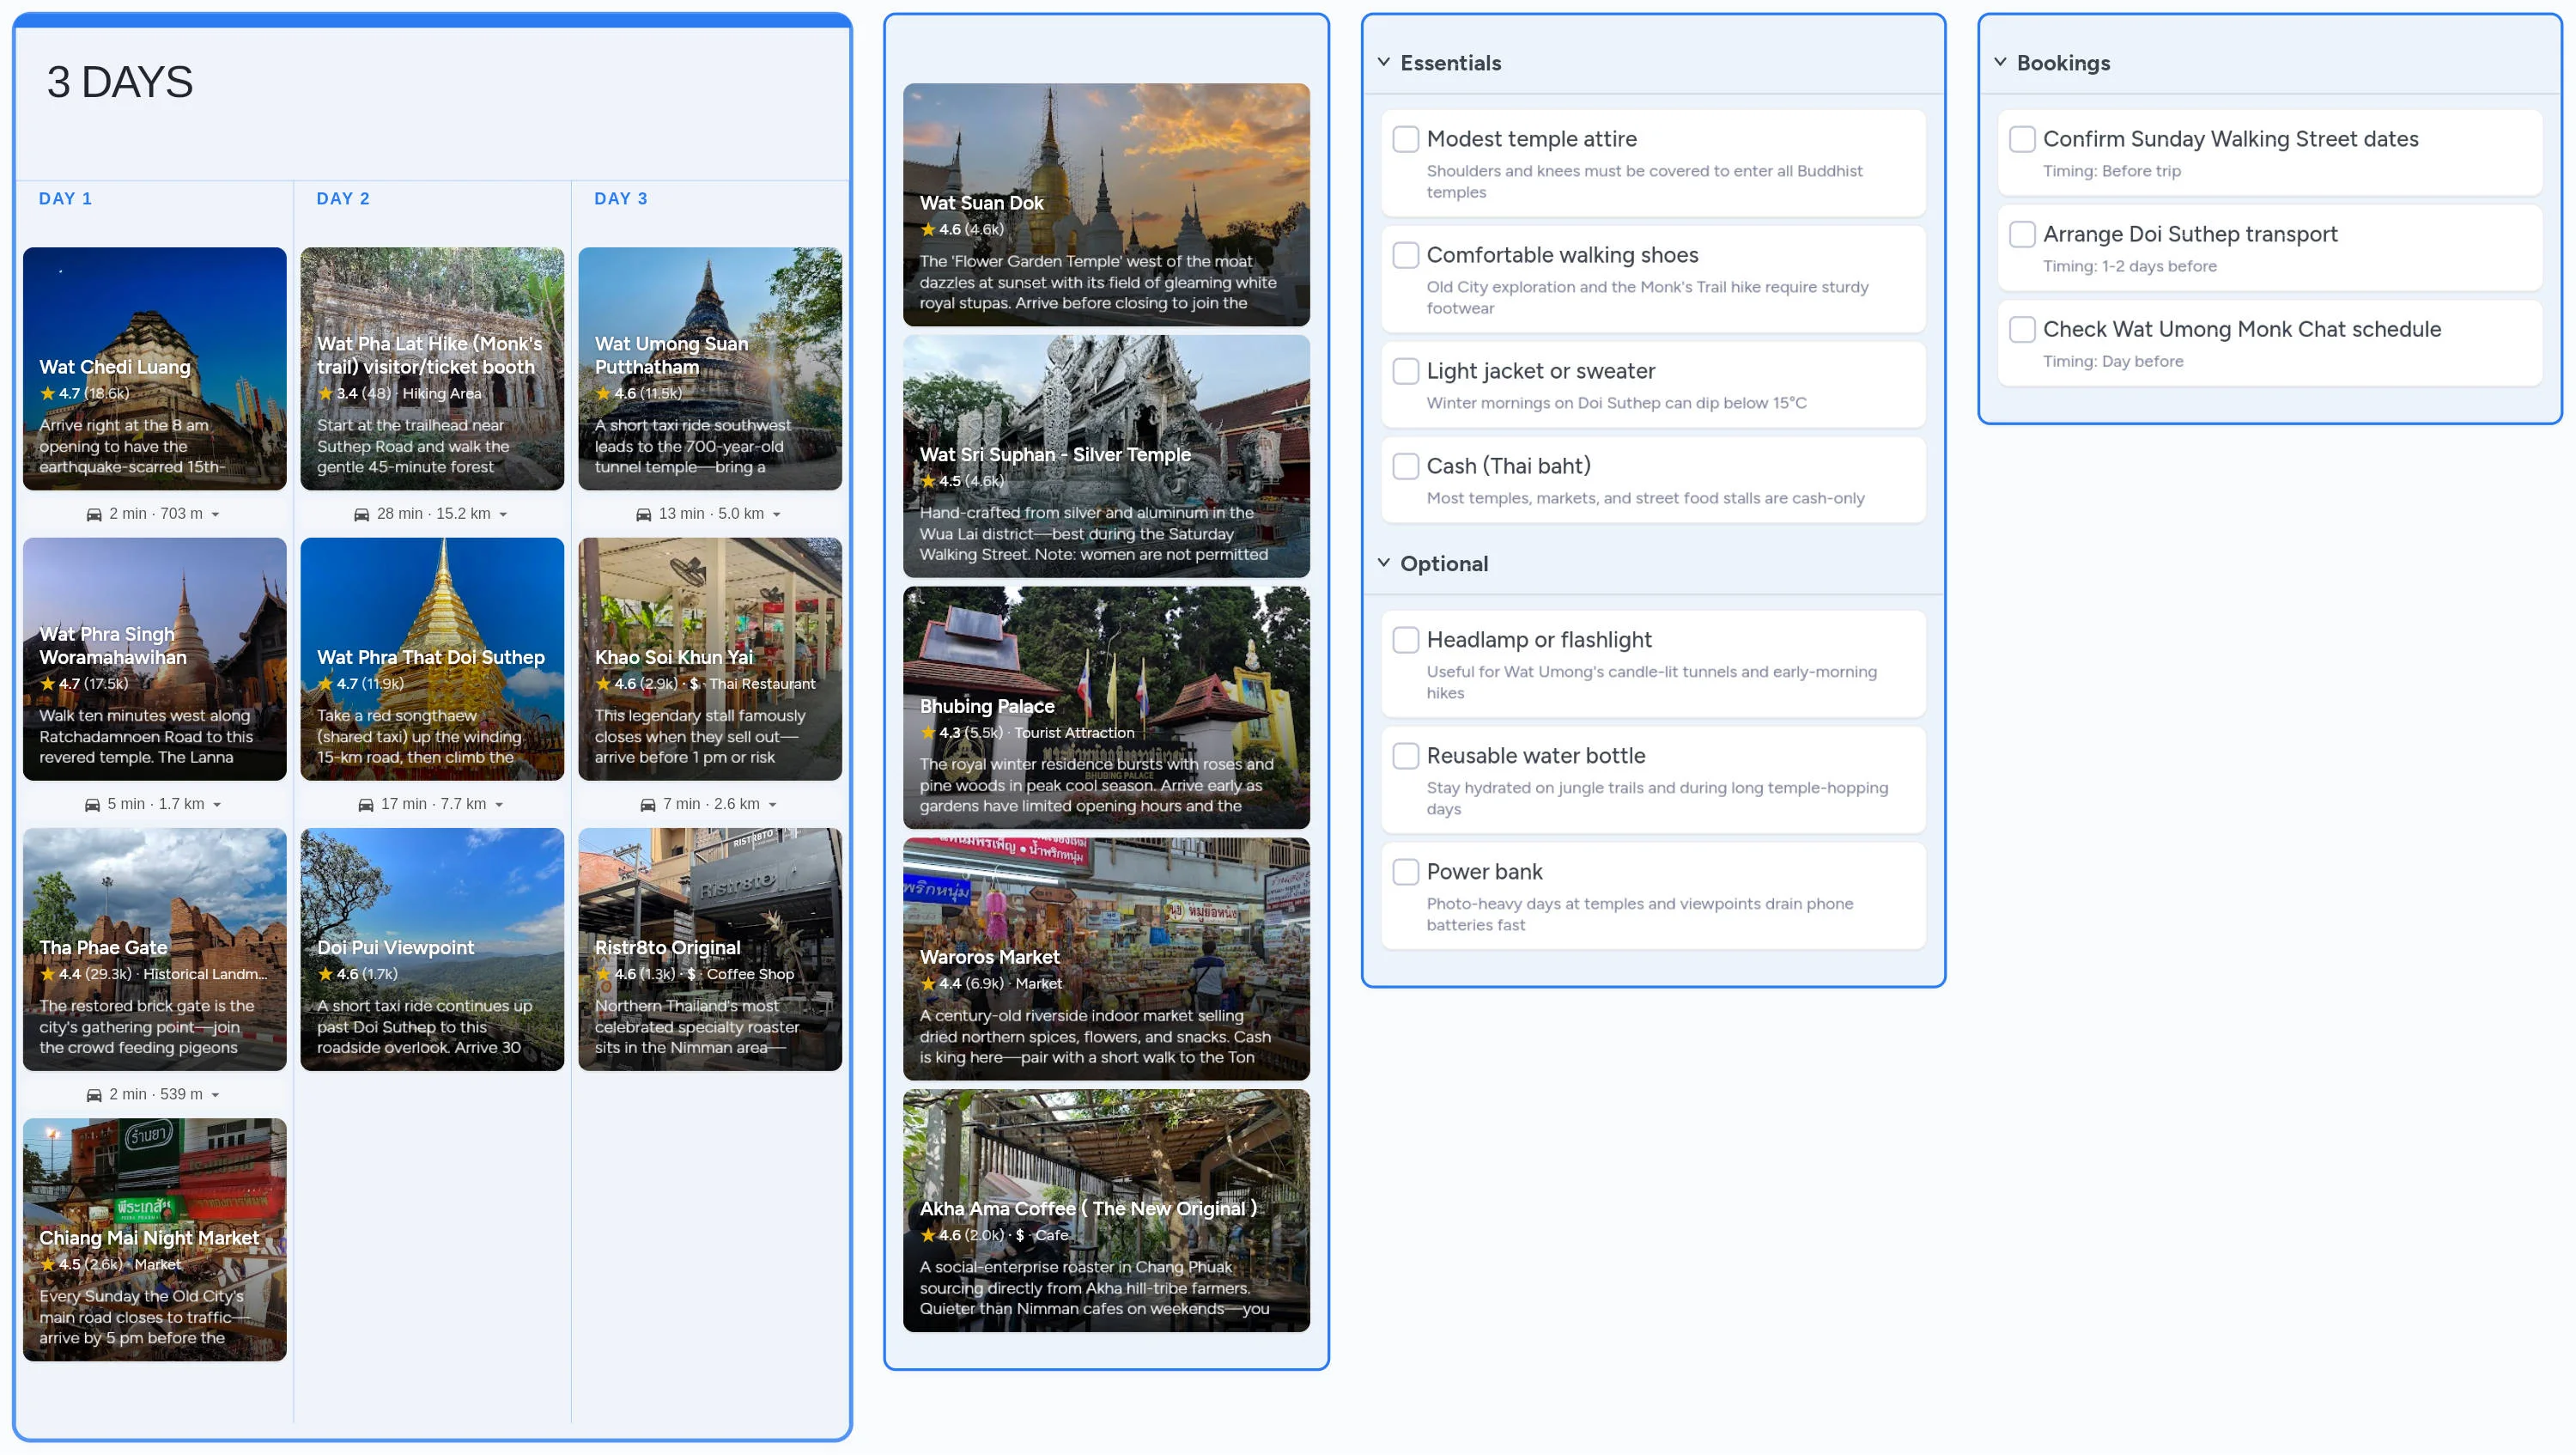Check Confirm Sunday Walking Street dates
The width and height of the screenshot is (2576, 1455).
[2022, 139]
